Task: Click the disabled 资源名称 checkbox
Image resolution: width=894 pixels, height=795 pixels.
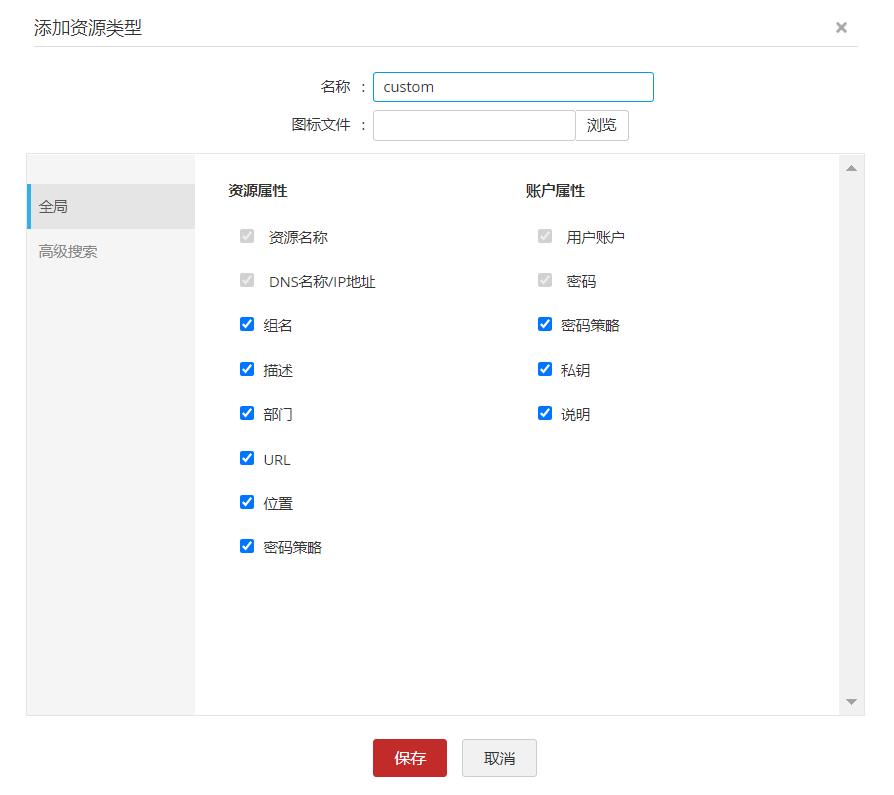Action: [247, 236]
